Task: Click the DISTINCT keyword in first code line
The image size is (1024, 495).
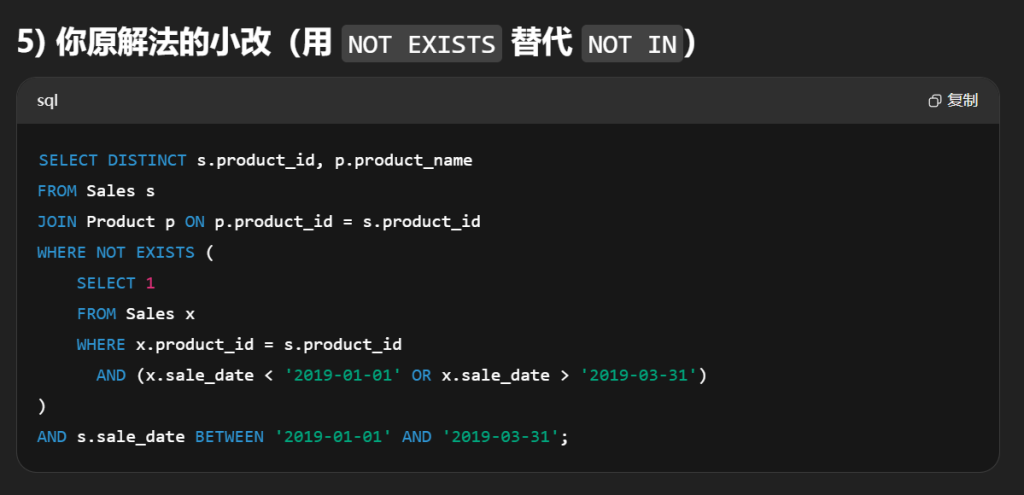Action: (x=147, y=160)
